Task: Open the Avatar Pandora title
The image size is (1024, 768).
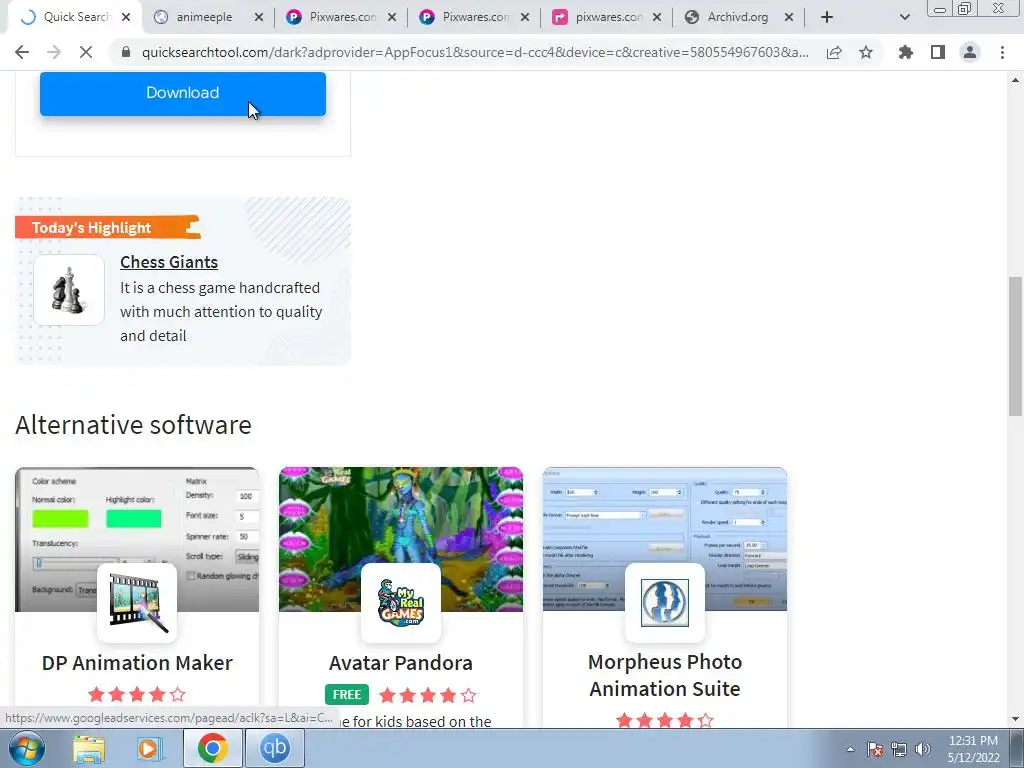Action: [x=401, y=663]
